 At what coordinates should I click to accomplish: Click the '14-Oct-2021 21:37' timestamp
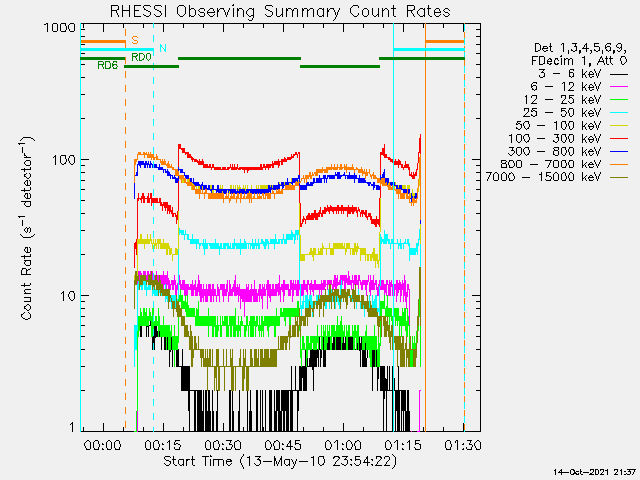pyautogui.click(x=595, y=472)
